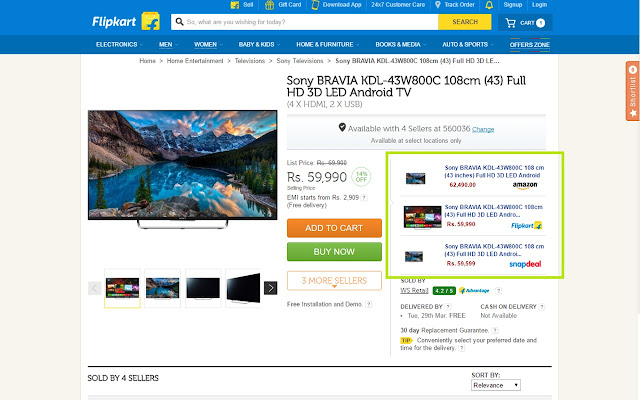Click help icon beside Delivered By
Image resolution: width=640 pixels, height=400 pixels.
point(448,307)
